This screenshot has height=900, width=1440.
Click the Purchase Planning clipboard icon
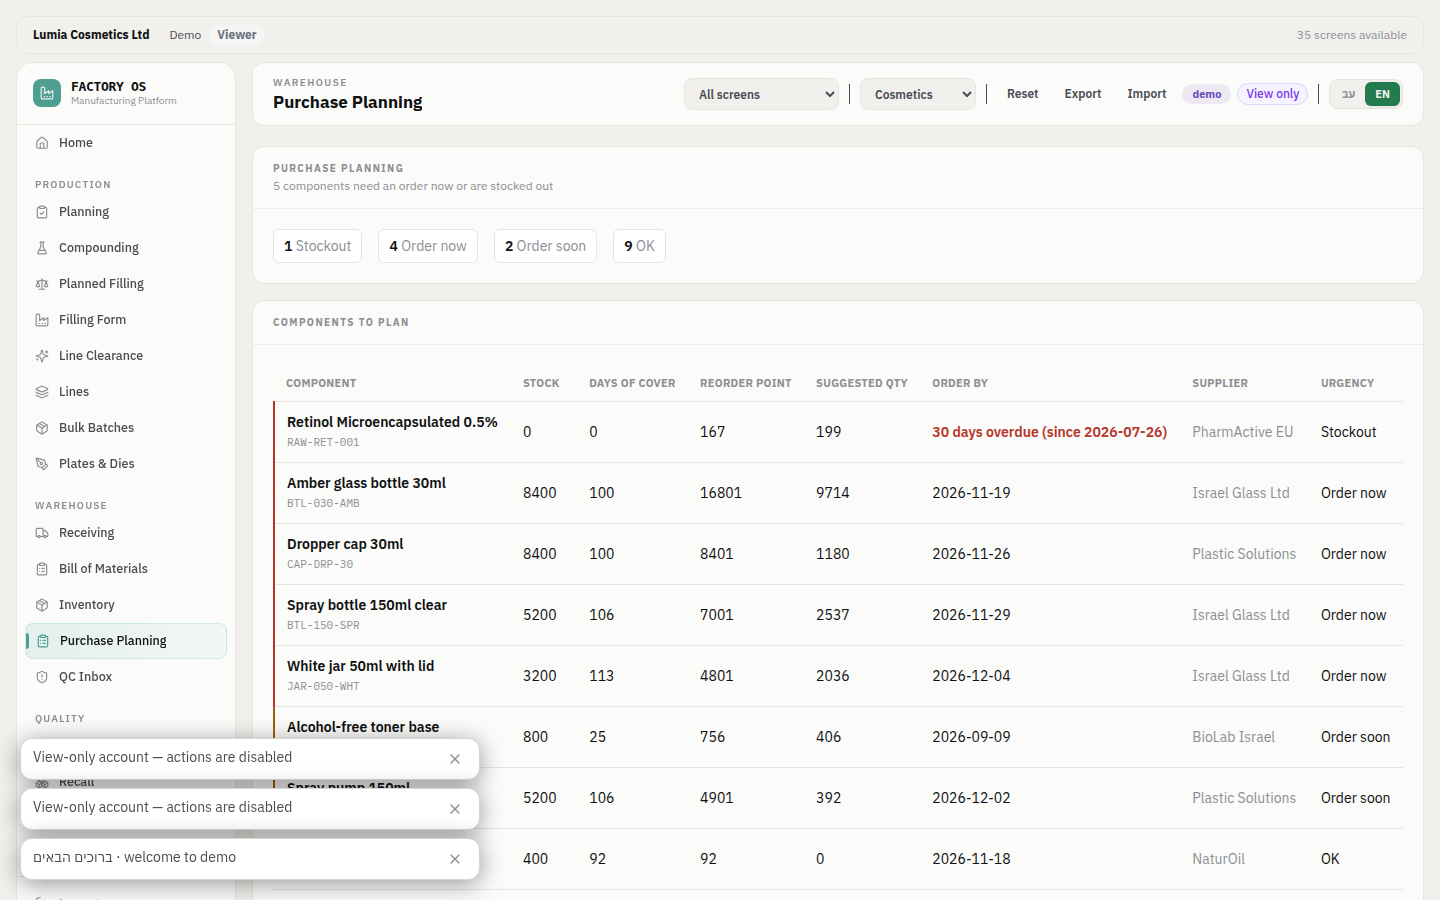43,641
